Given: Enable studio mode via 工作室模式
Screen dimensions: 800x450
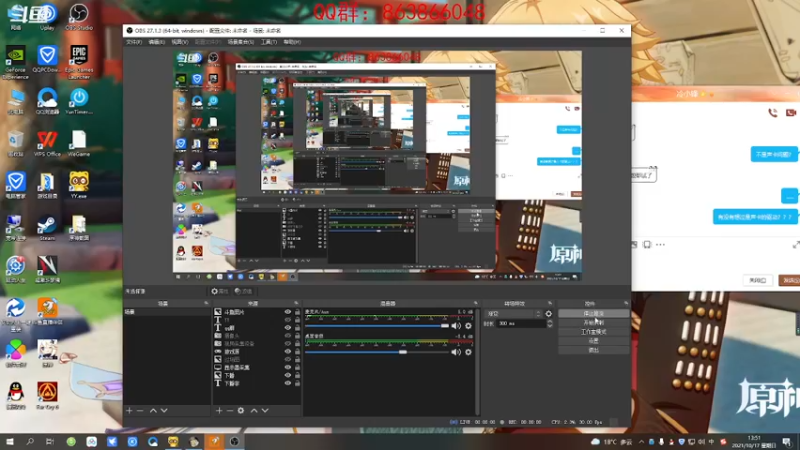Looking at the screenshot, I should click(x=593, y=332).
